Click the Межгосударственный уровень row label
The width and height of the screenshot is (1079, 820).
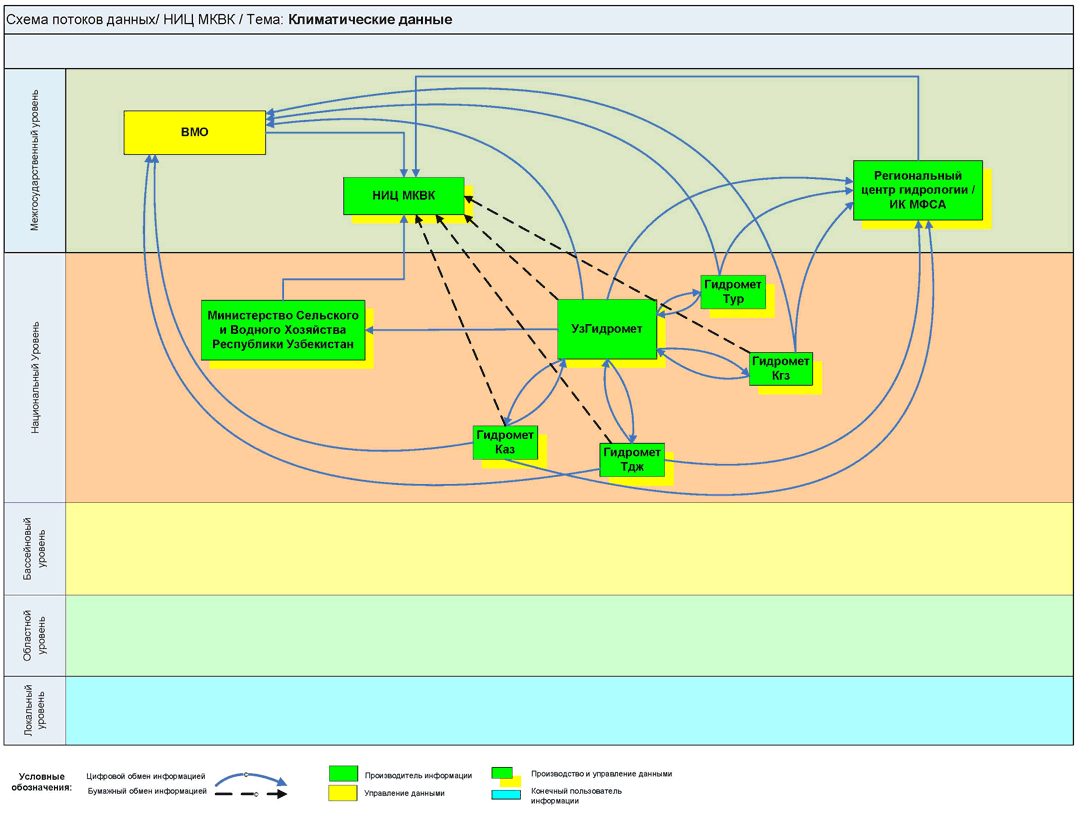(x=35, y=160)
